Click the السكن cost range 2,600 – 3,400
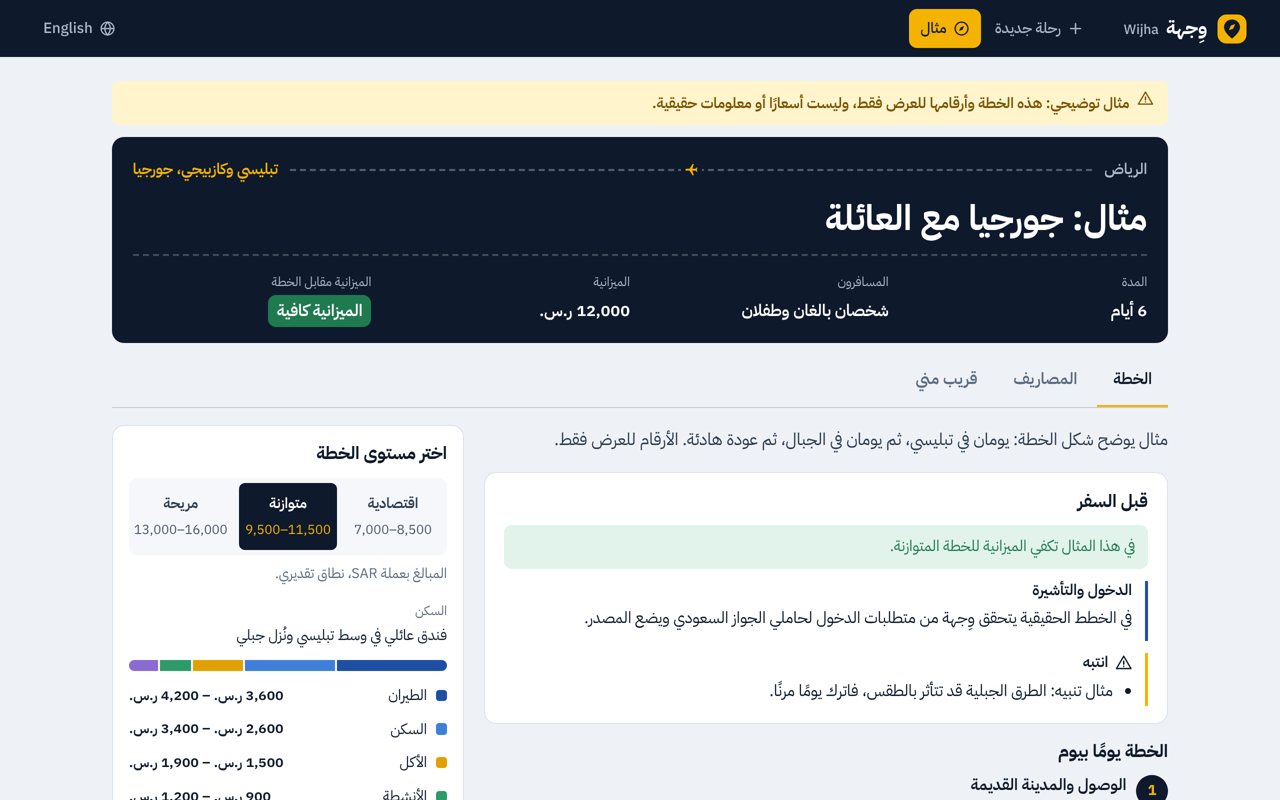The height and width of the screenshot is (800, 1280). tap(206, 729)
